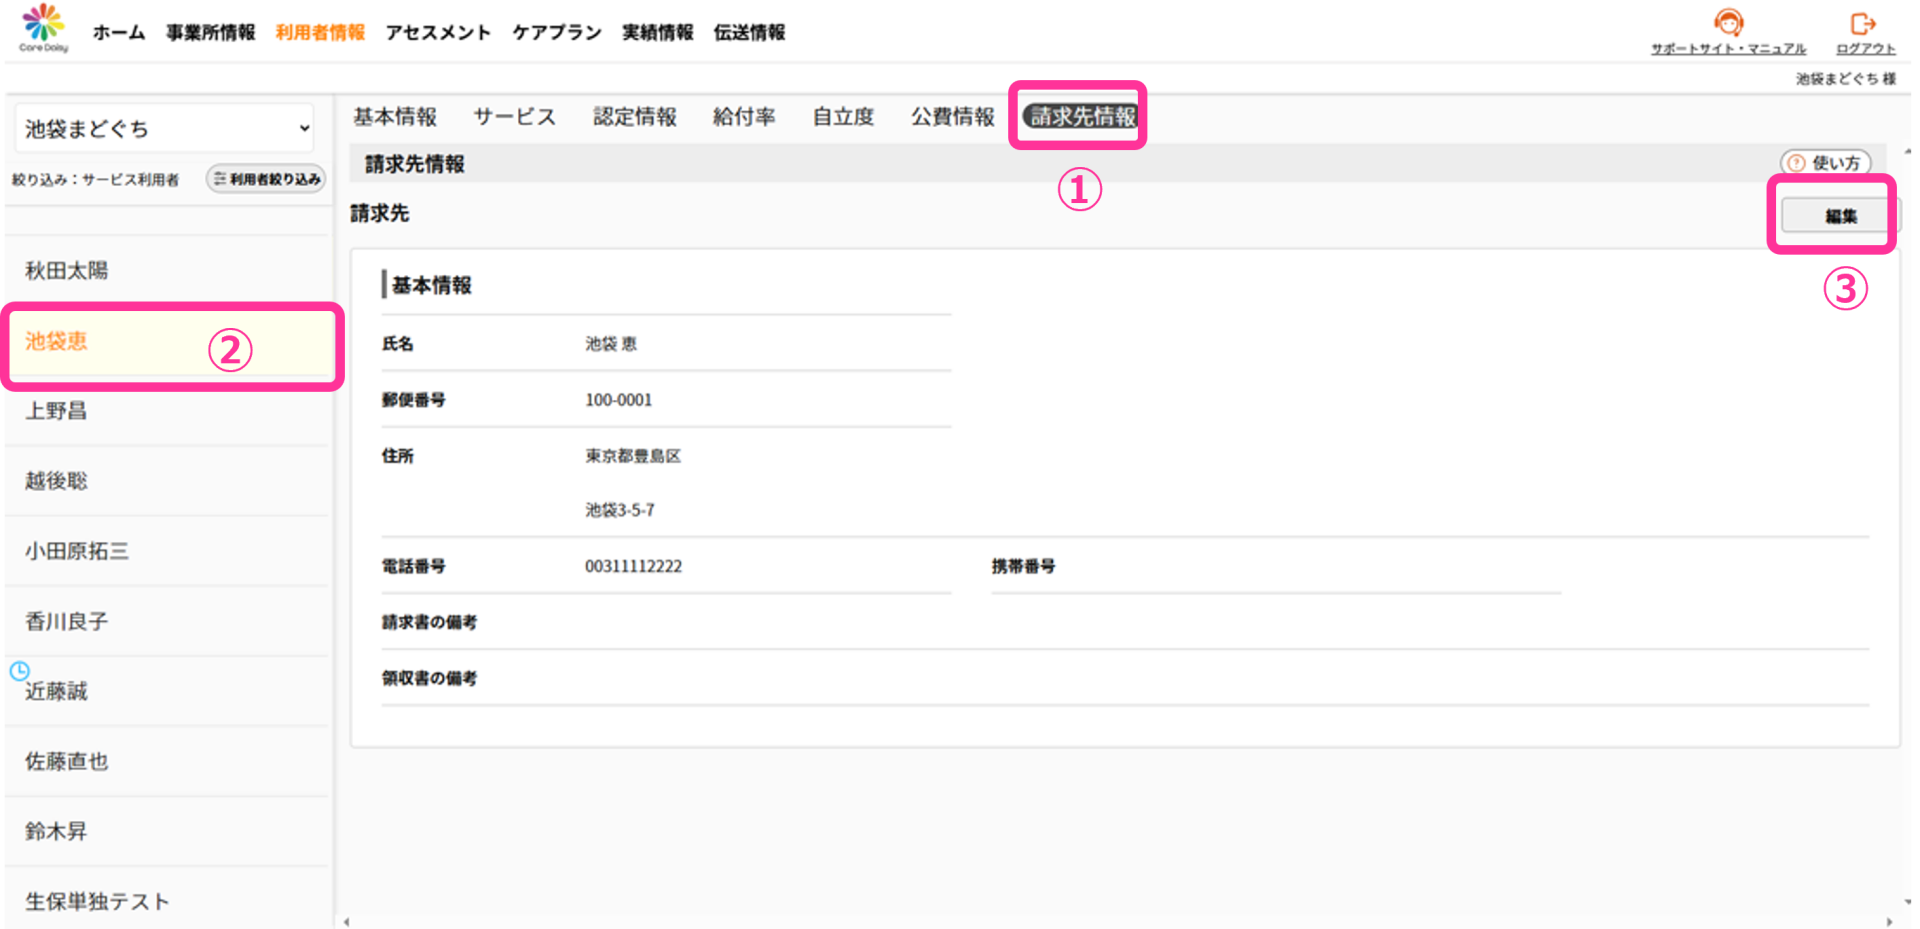Select the 公費情報 tab
The height and width of the screenshot is (929, 1920).
(952, 117)
